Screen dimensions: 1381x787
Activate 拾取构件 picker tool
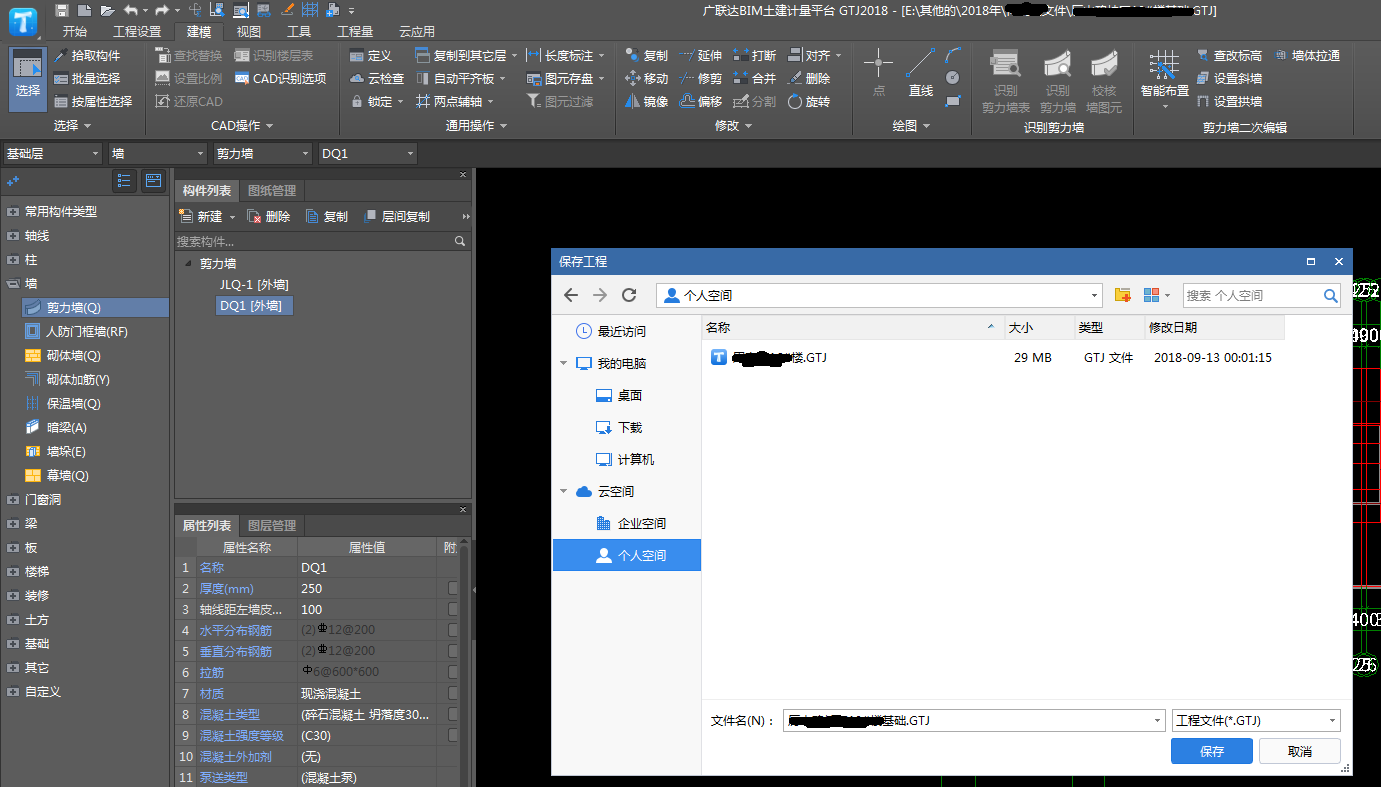(x=87, y=55)
